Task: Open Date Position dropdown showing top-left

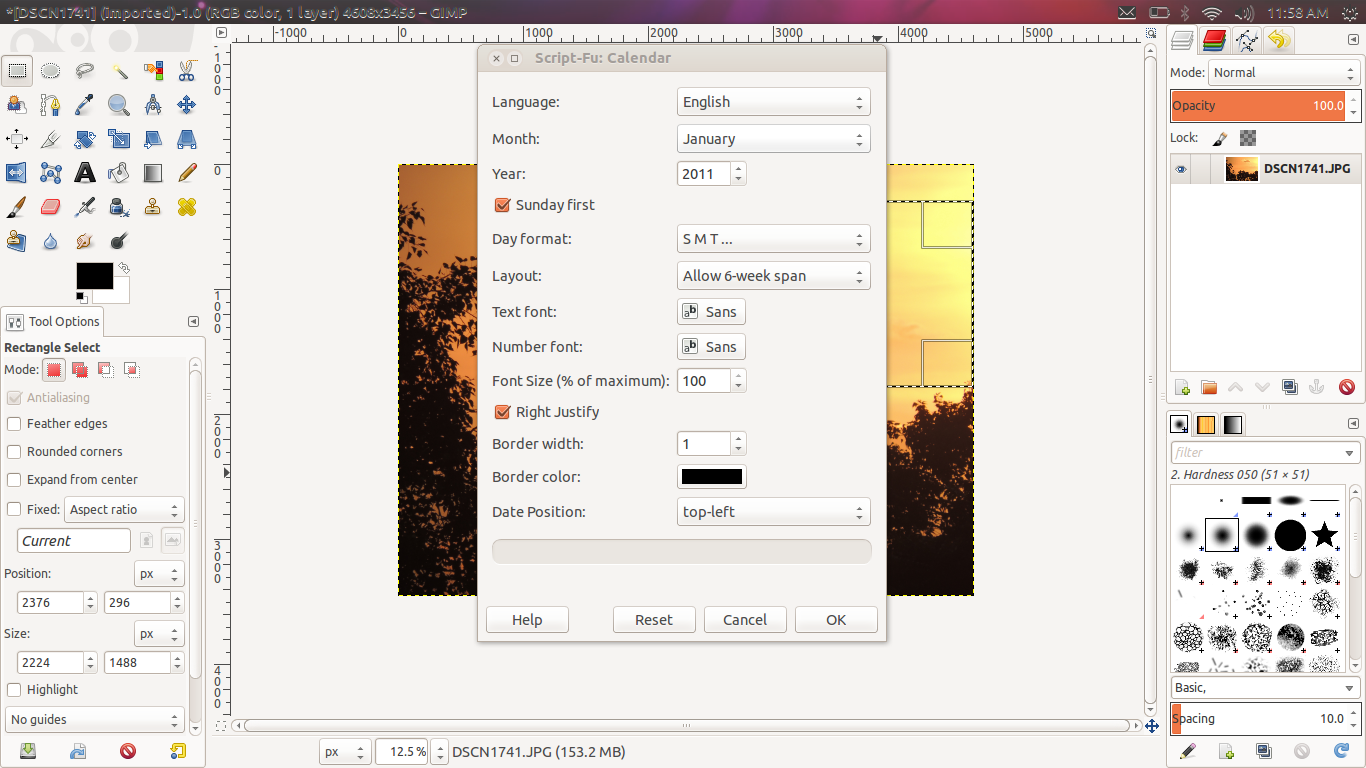Action: (x=773, y=512)
